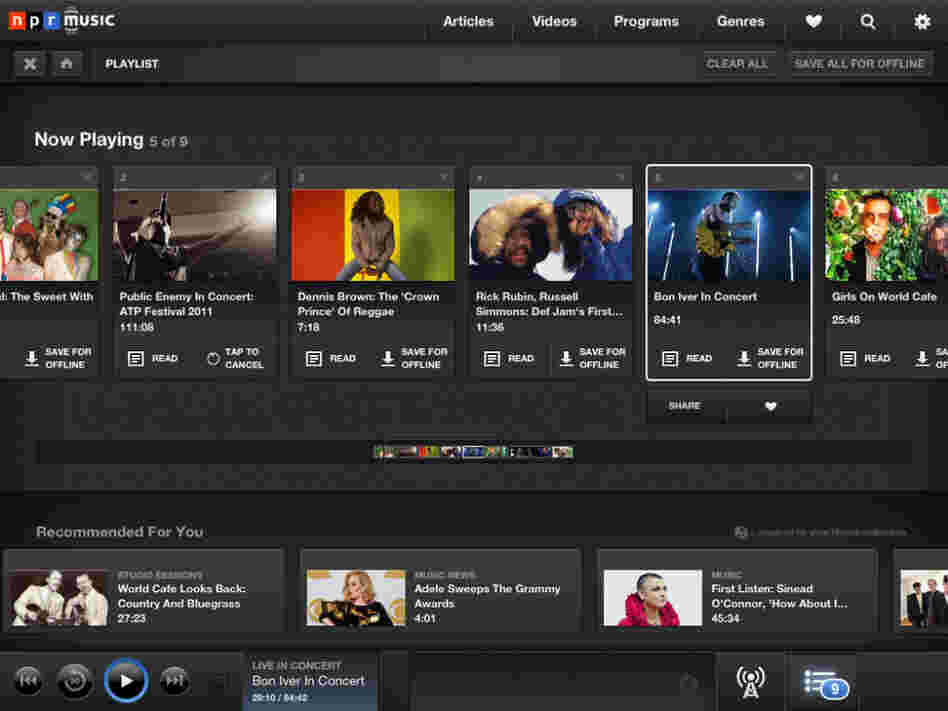The height and width of the screenshot is (711, 948).
Task: Skip to next track
Action: (x=175, y=681)
